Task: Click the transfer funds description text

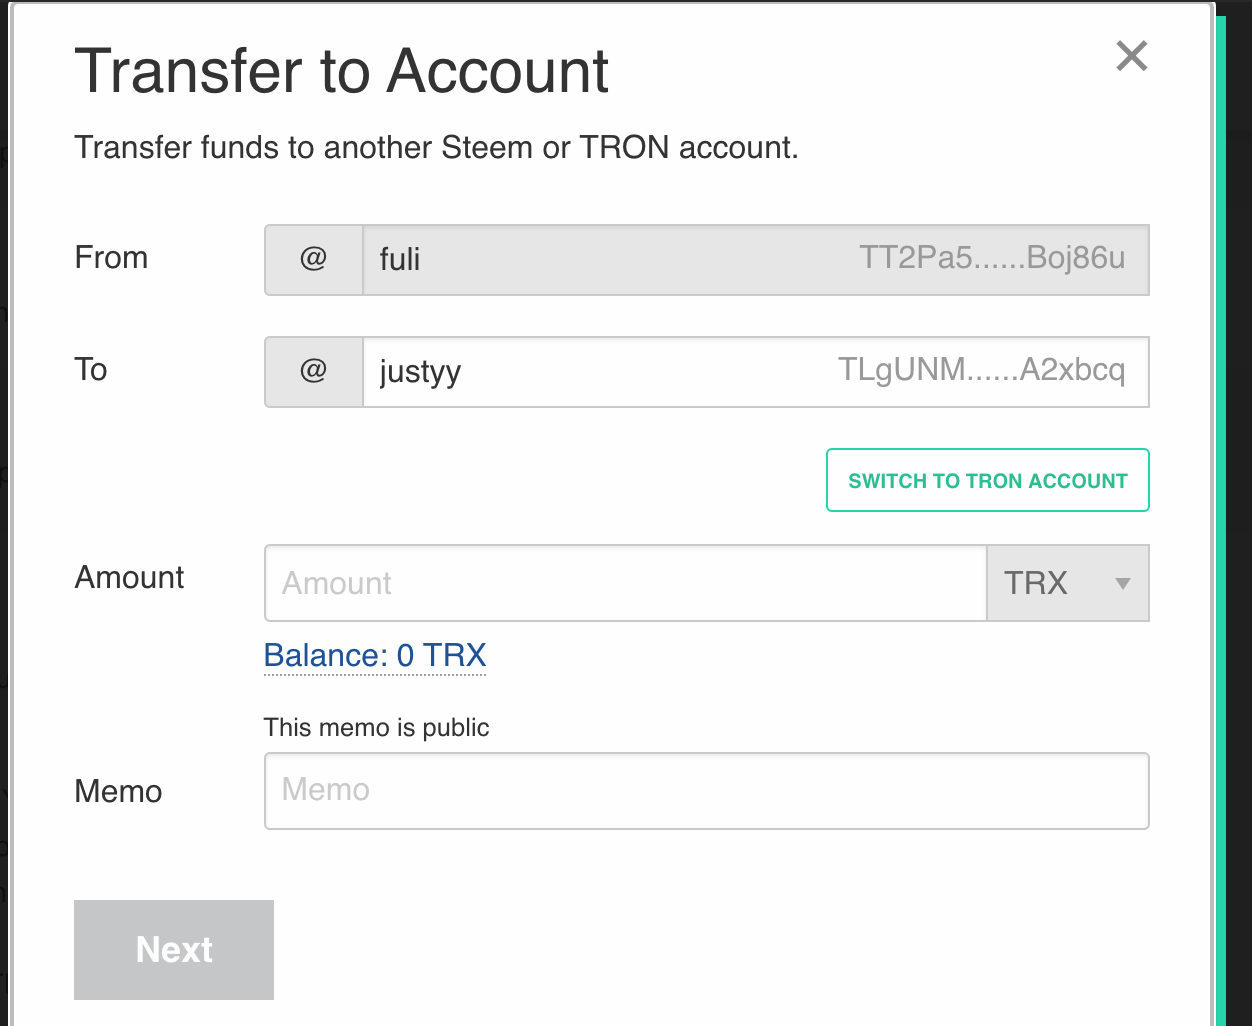Action: [436, 148]
